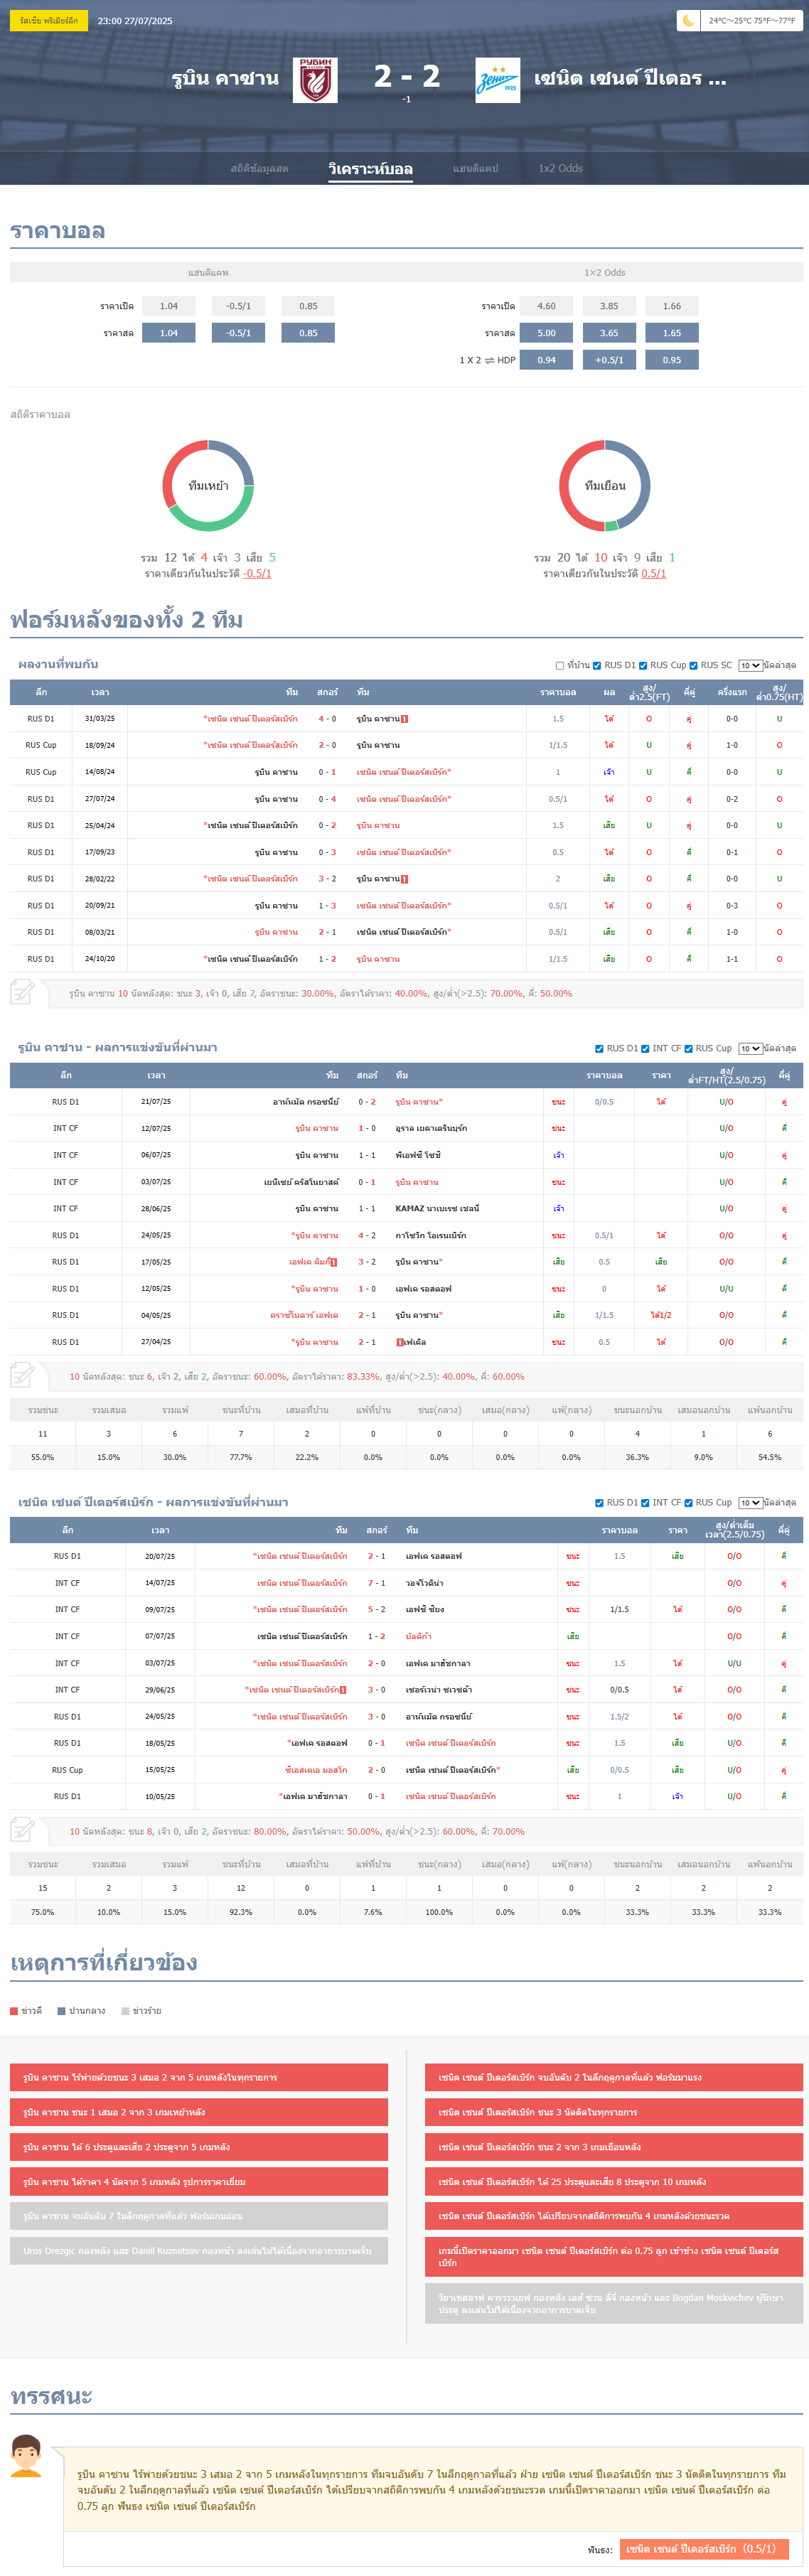Click the ครึ่งแรก column header in head-to-head table
This screenshot has width=809, height=2576.
[732, 692]
